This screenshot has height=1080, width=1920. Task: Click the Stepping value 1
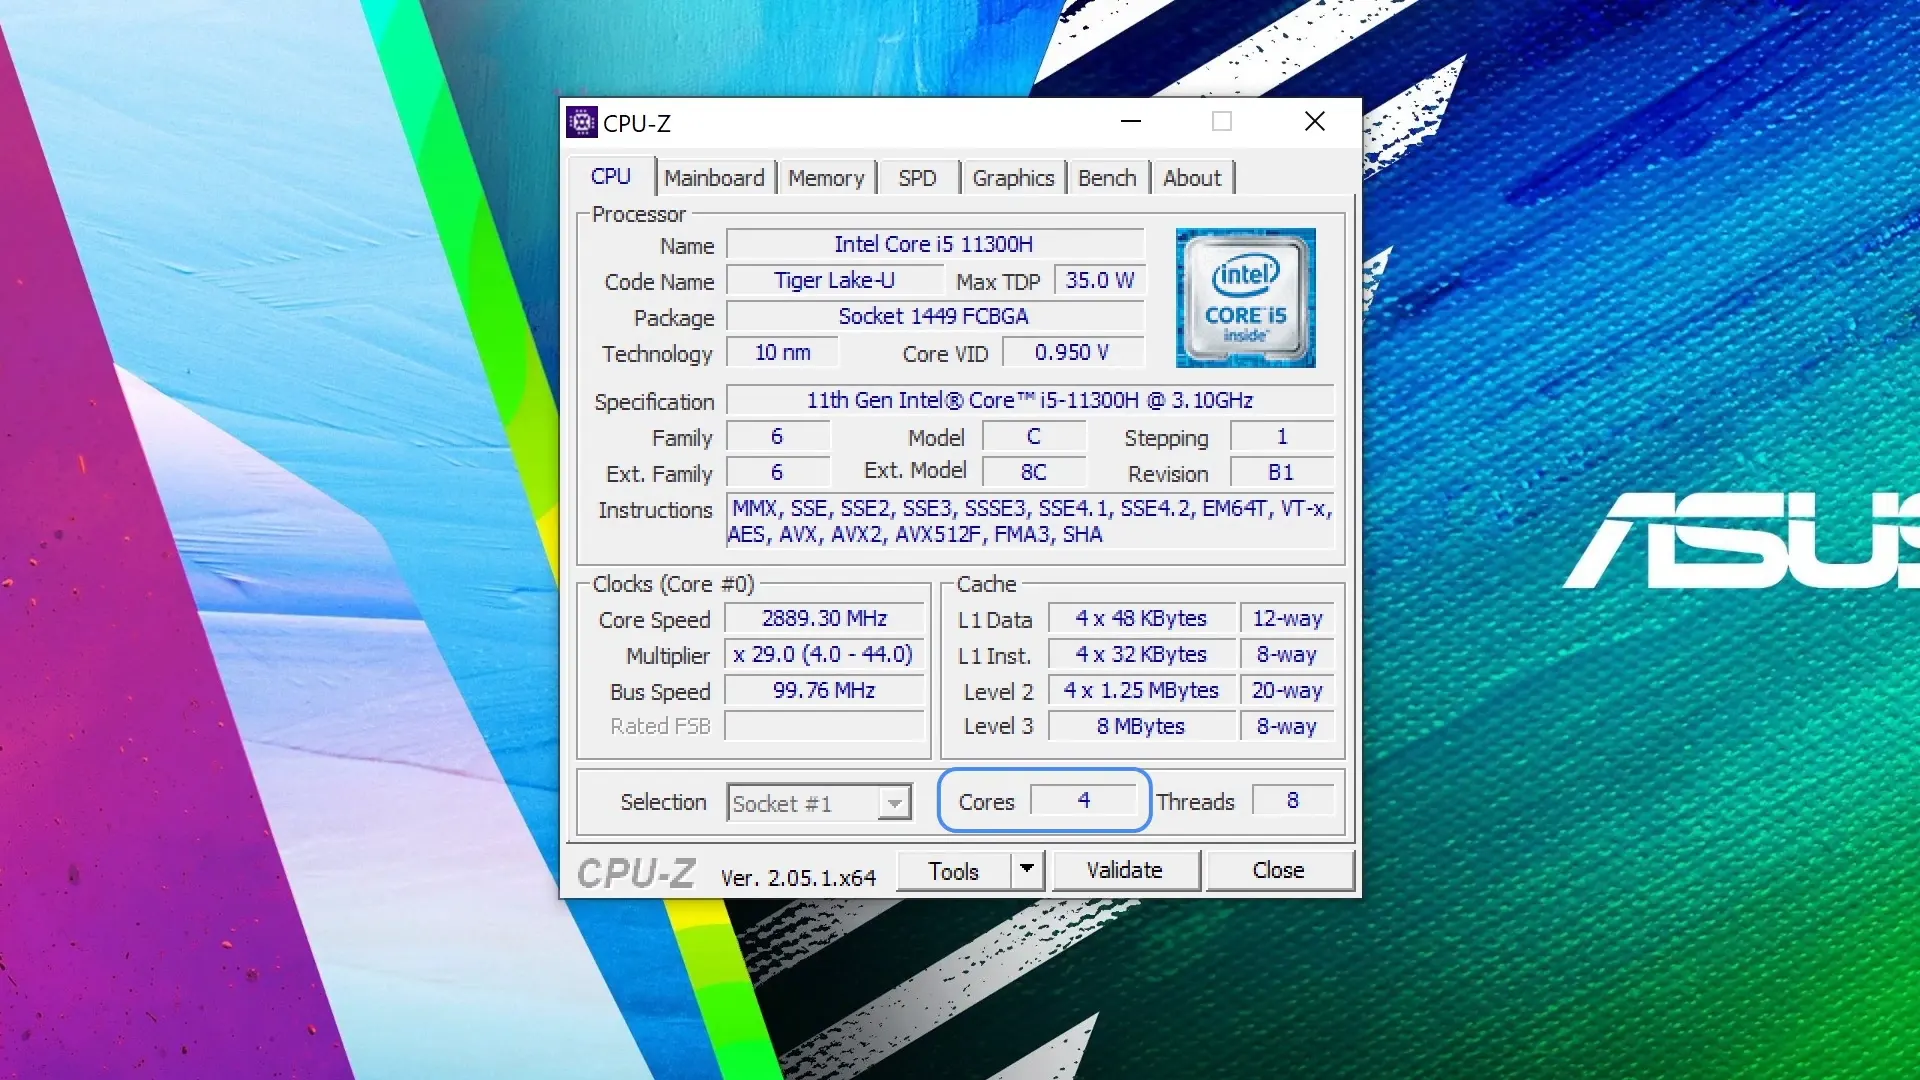(1282, 436)
